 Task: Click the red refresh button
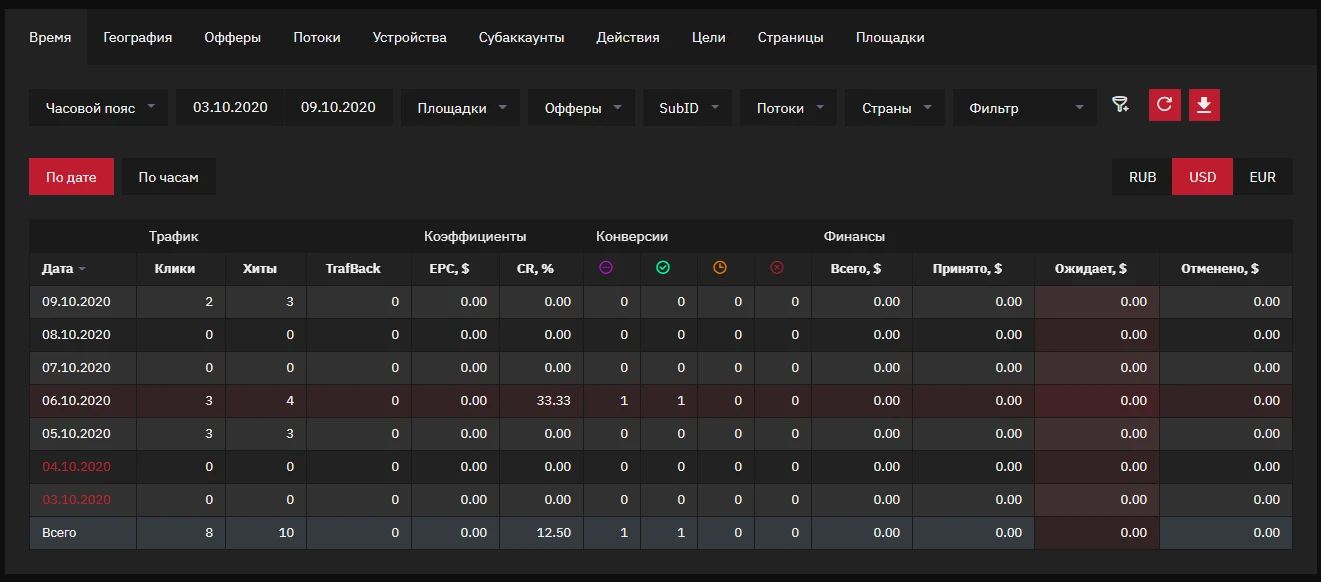coord(1164,105)
